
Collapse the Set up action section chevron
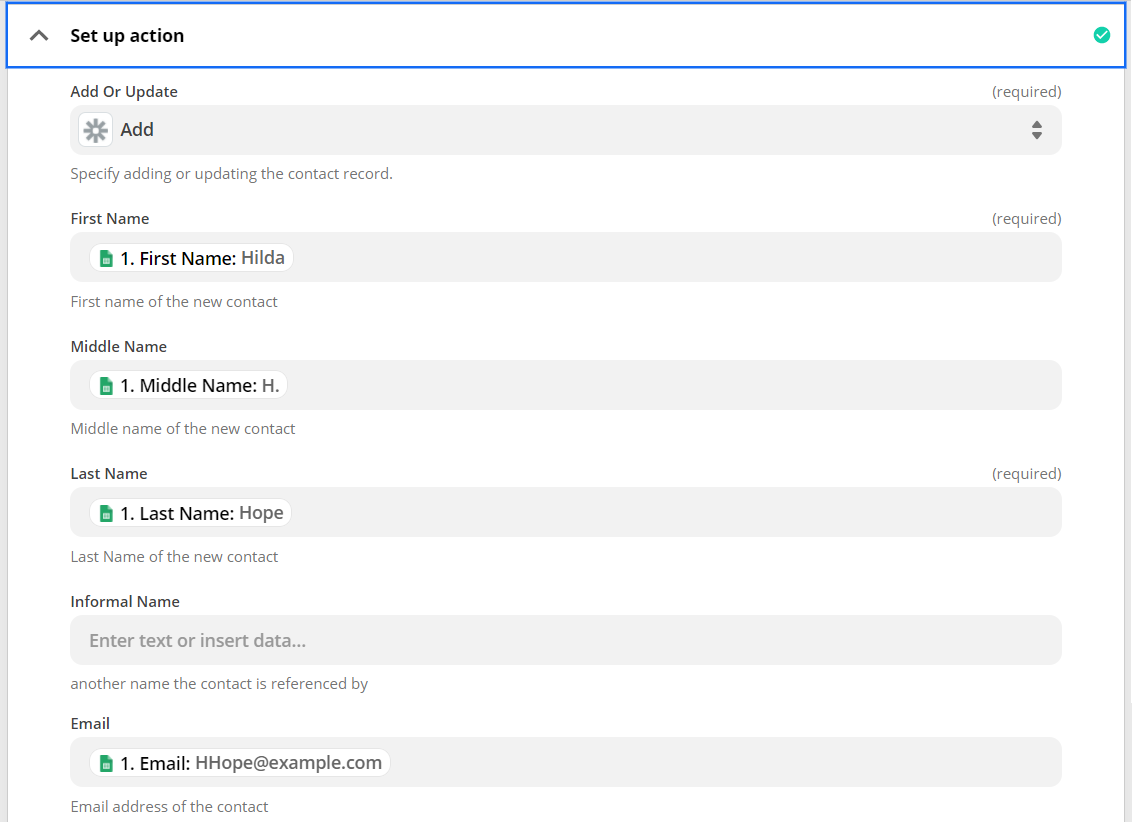(x=39, y=36)
